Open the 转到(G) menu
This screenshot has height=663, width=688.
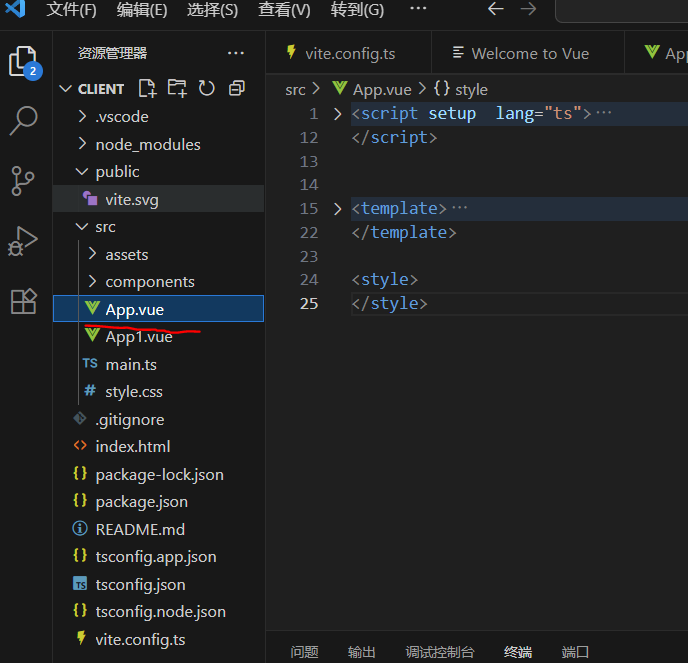[x=357, y=9]
